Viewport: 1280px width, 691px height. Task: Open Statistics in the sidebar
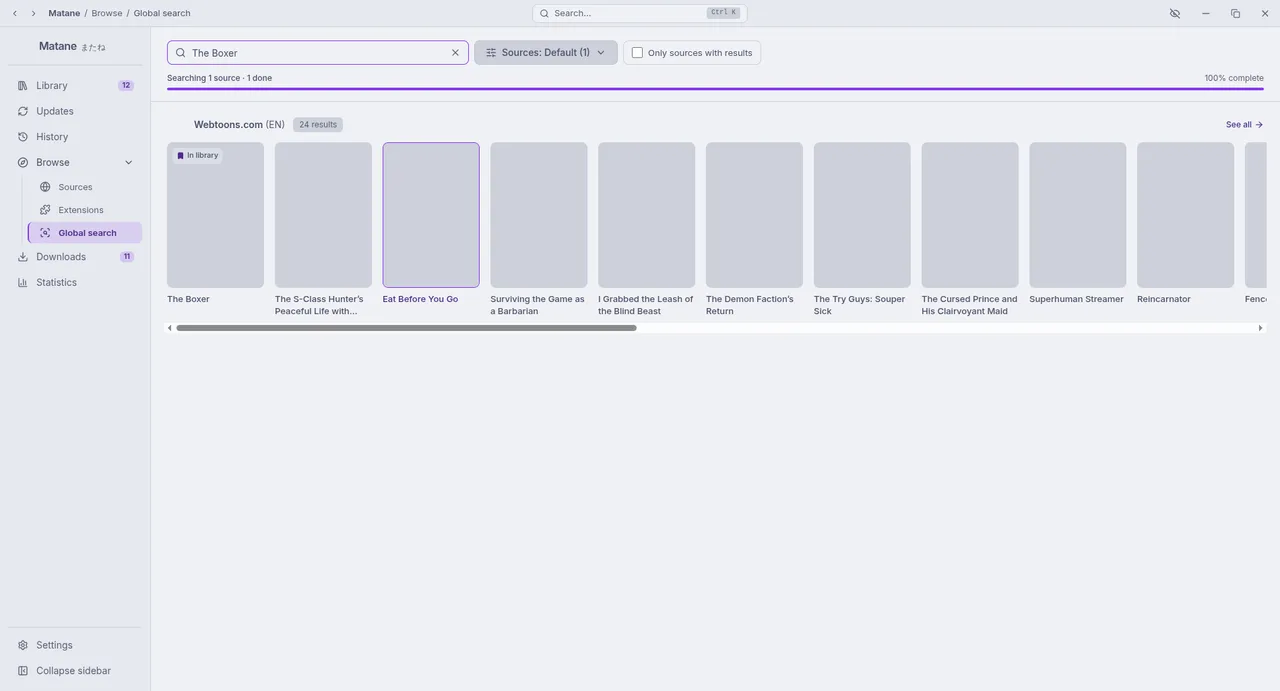[75, 283]
